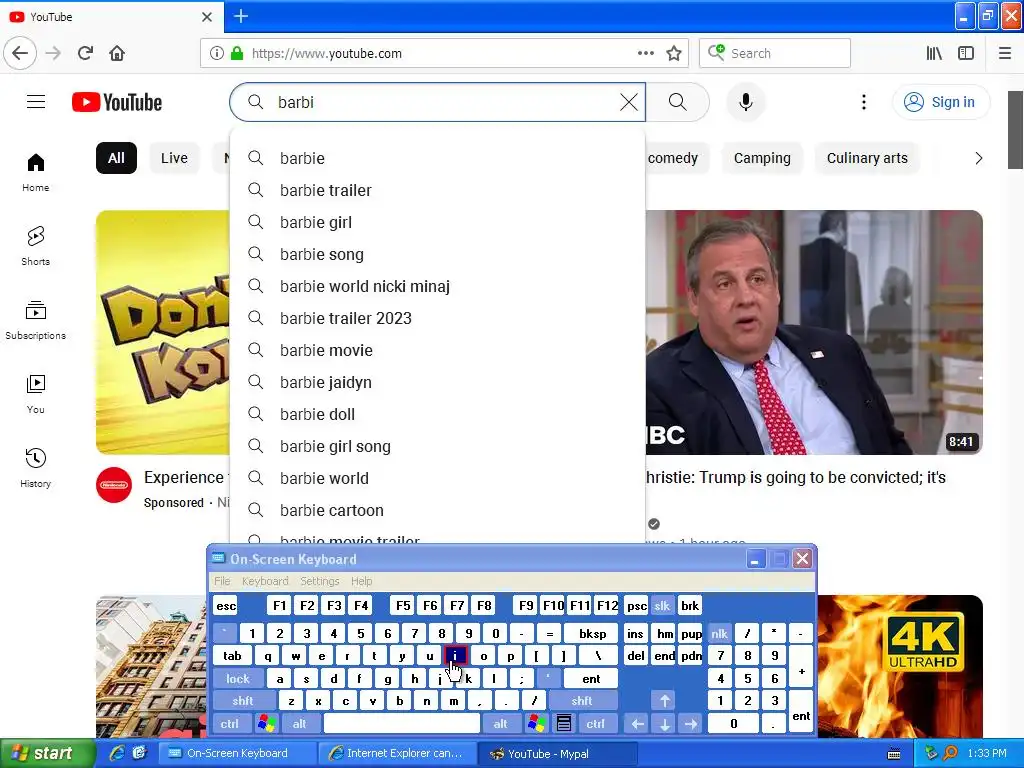This screenshot has width=1024, height=768.
Task: Choose suggestion 'barbie world nicki minaj'
Action: tap(438, 286)
